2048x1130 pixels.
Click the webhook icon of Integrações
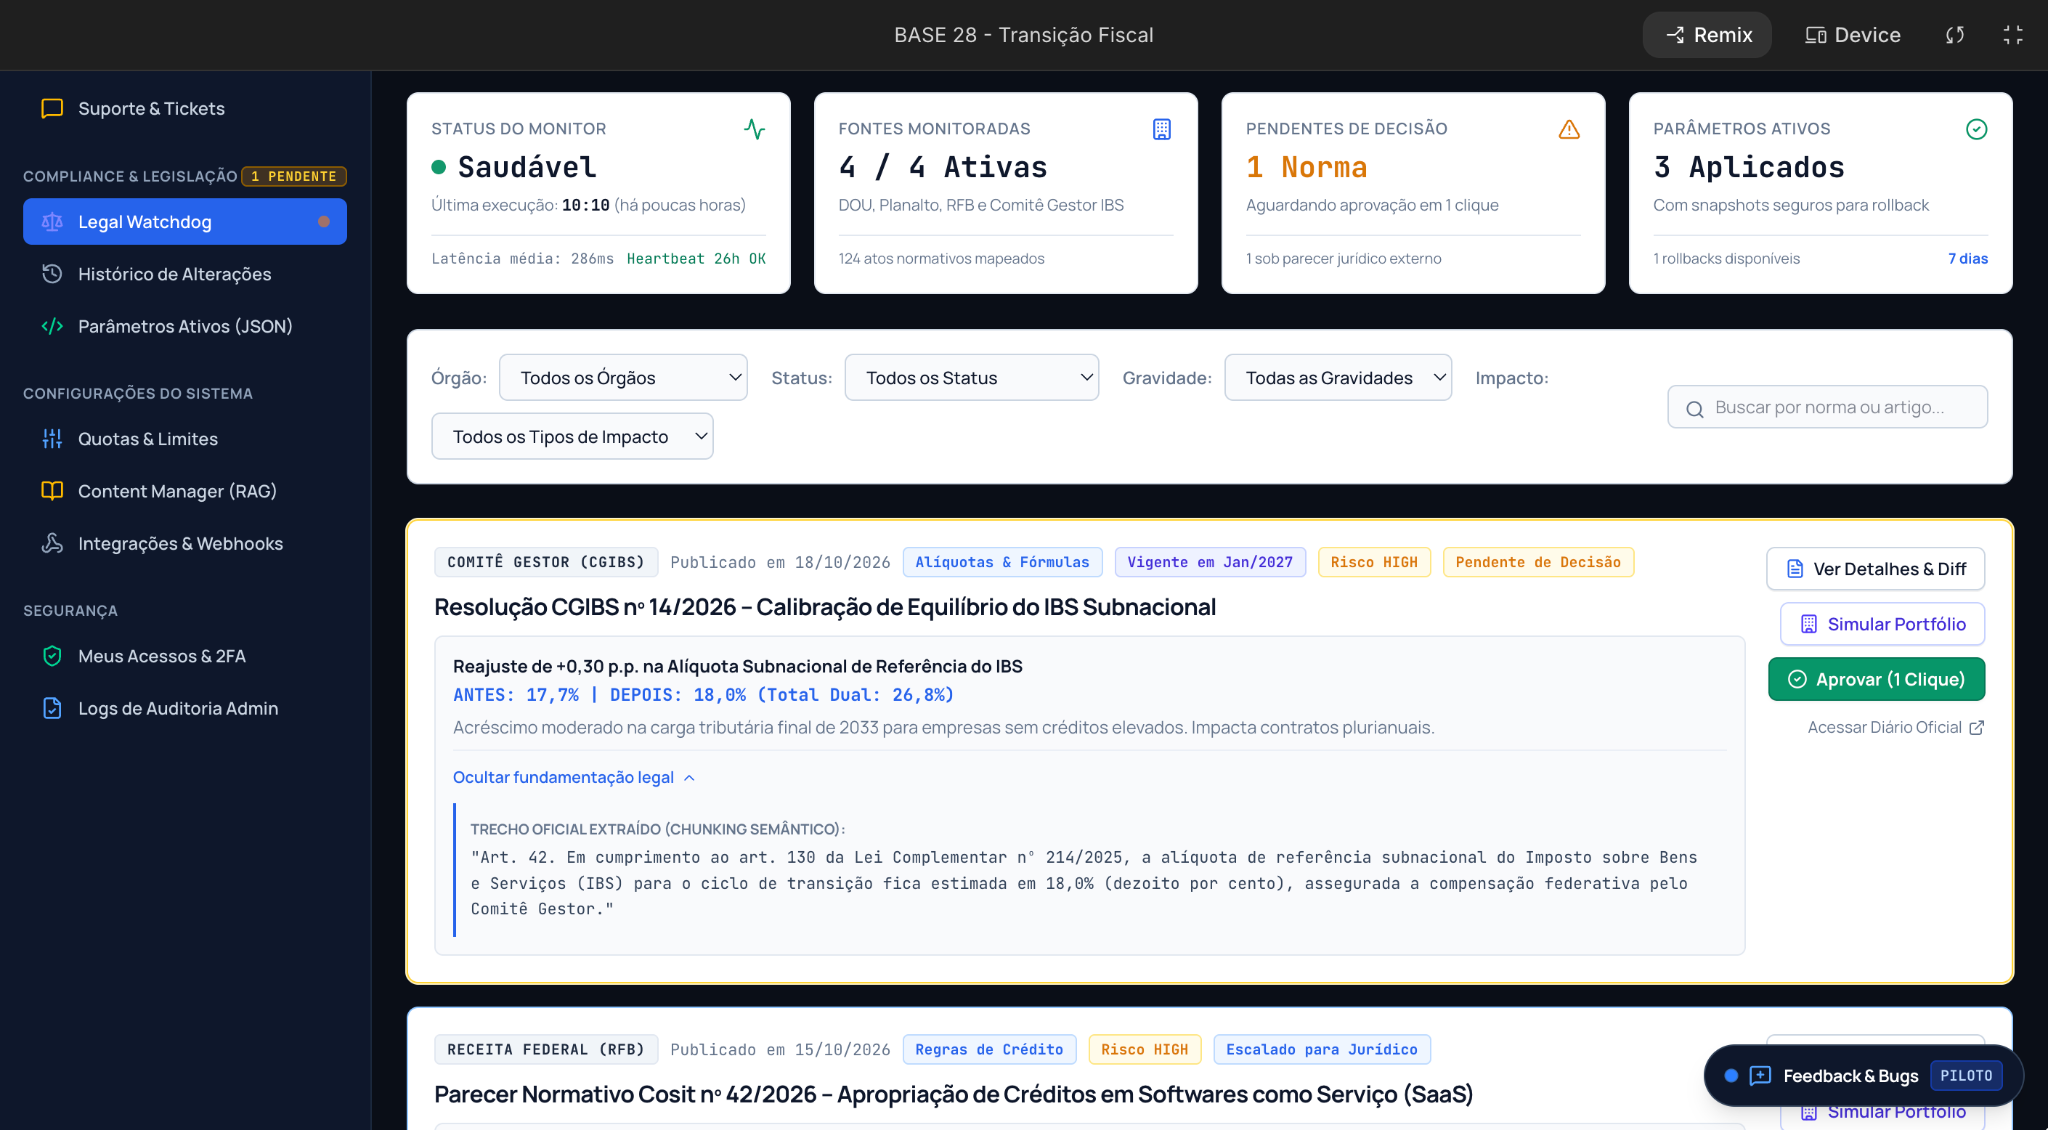click(x=52, y=543)
